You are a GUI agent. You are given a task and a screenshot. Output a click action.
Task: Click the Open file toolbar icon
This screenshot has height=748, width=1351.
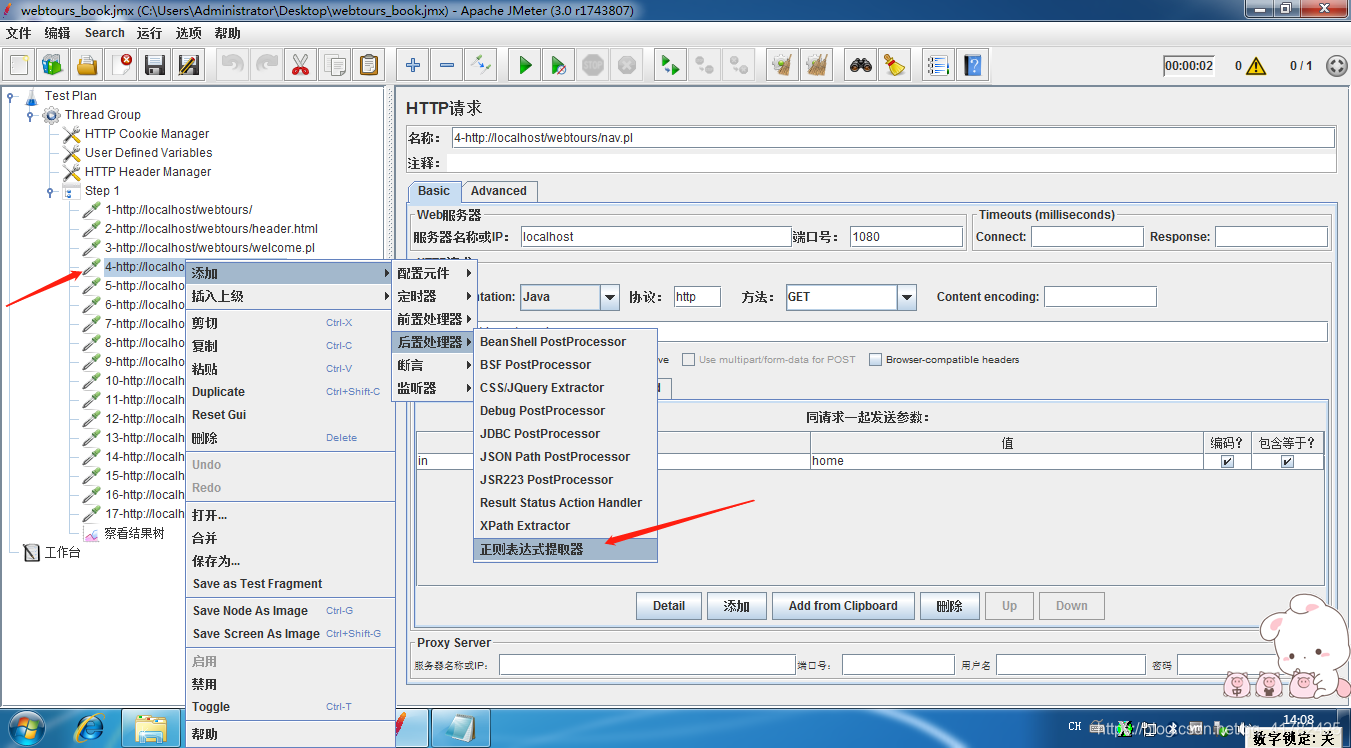tap(87, 66)
